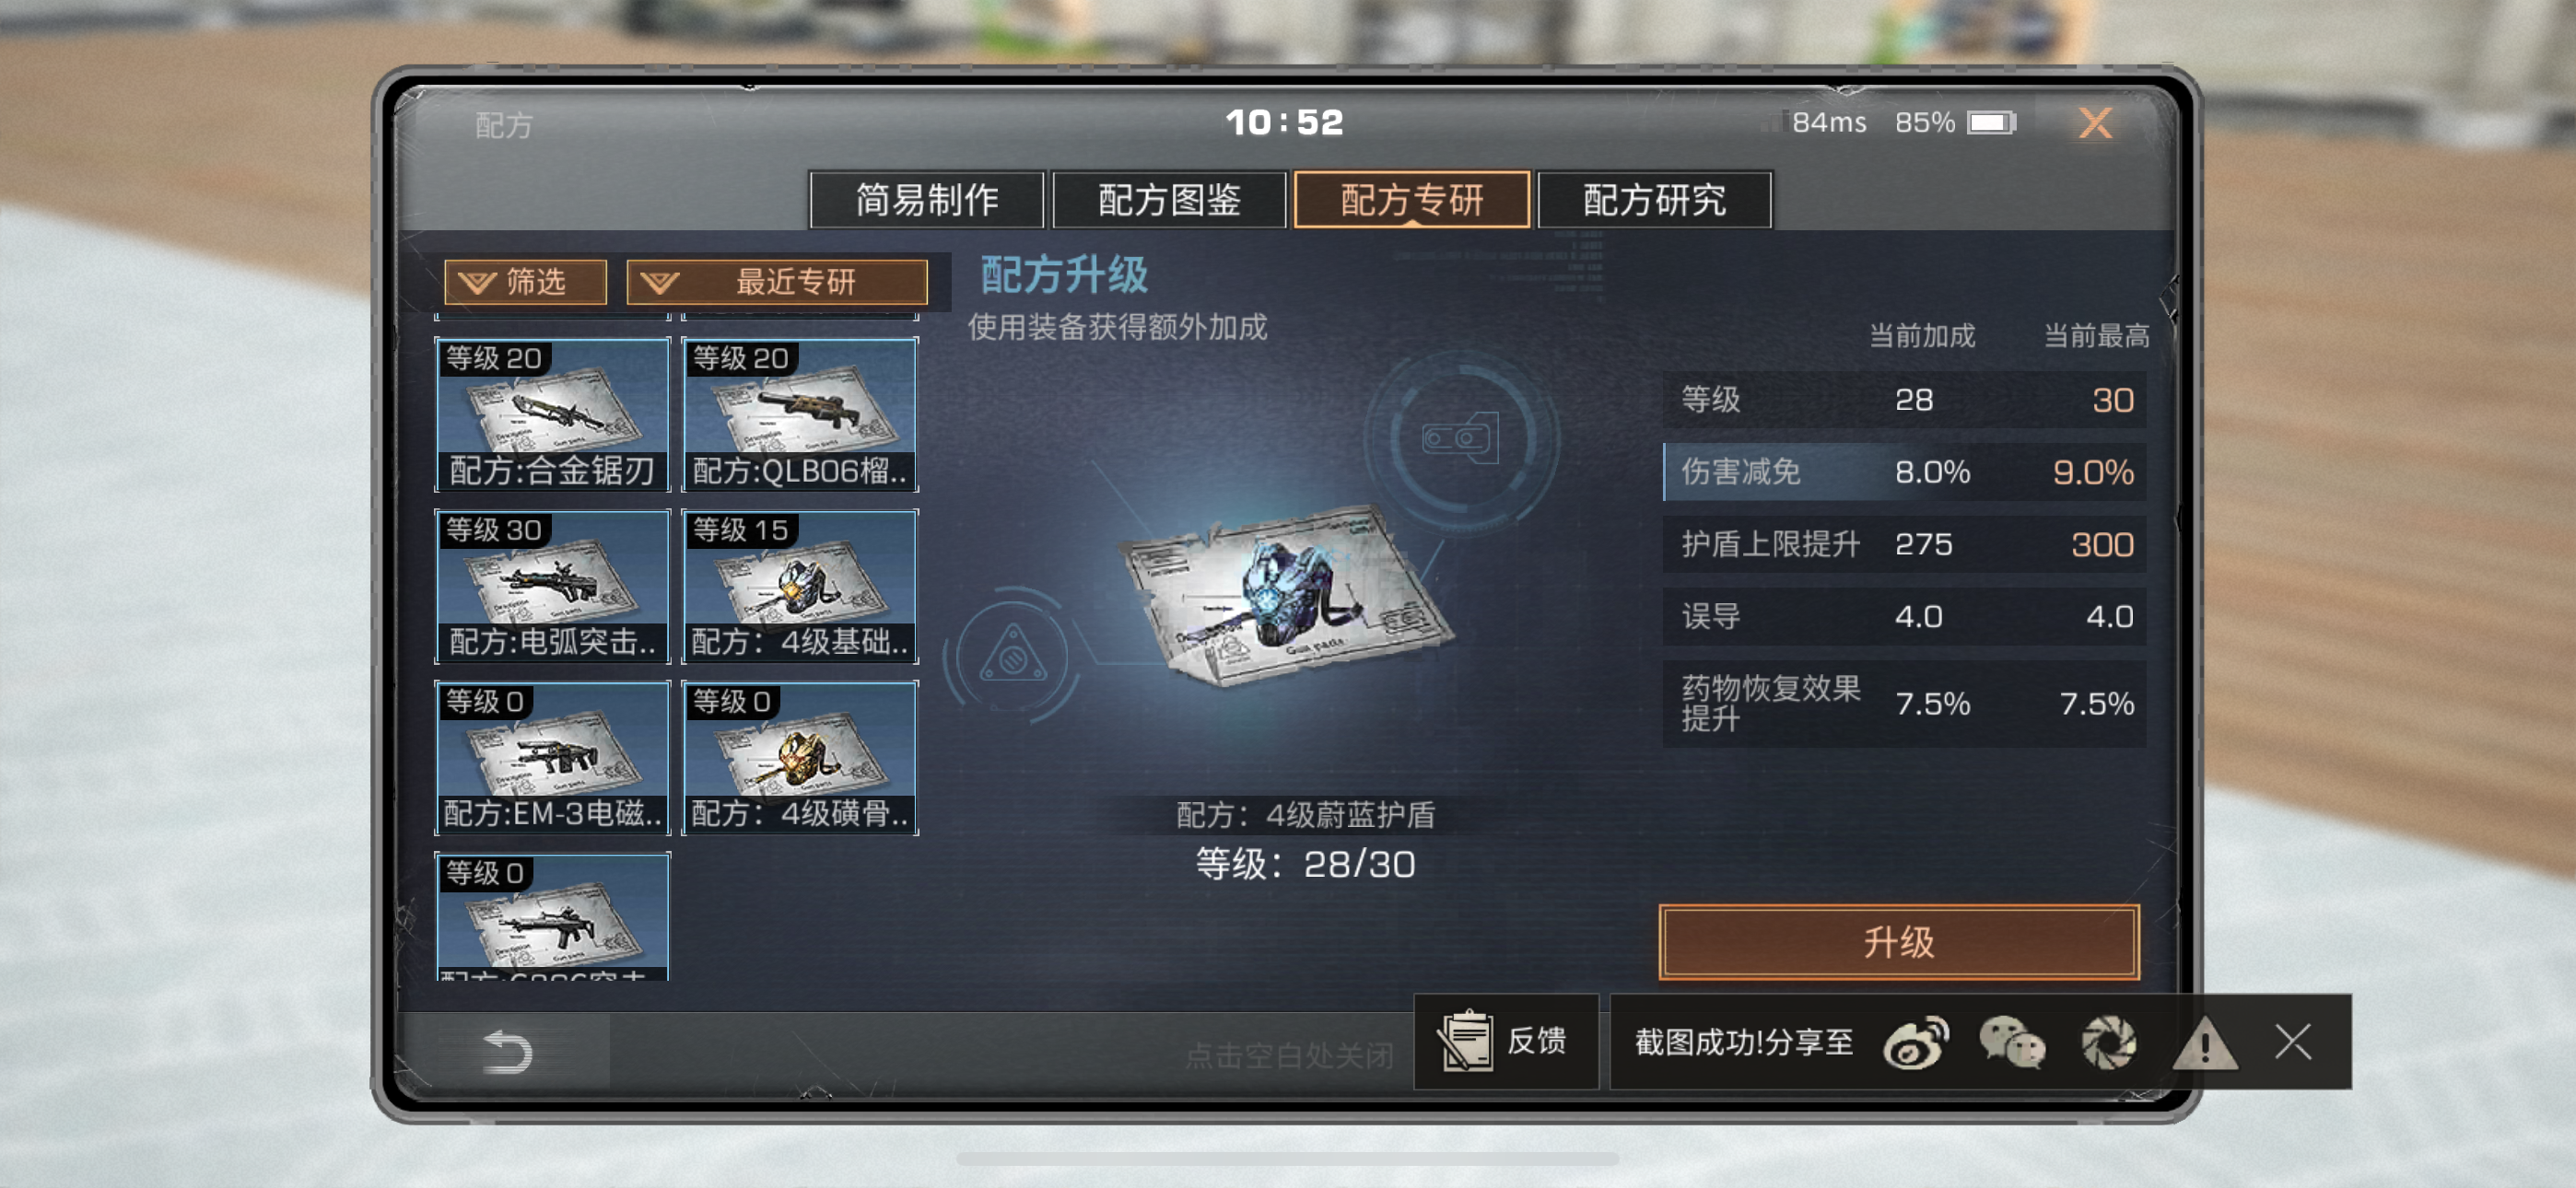Viewport: 2576px width, 1188px height.
Task: Open the 反馈 feedback clipboard icon
Action: click(1466, 1041)
